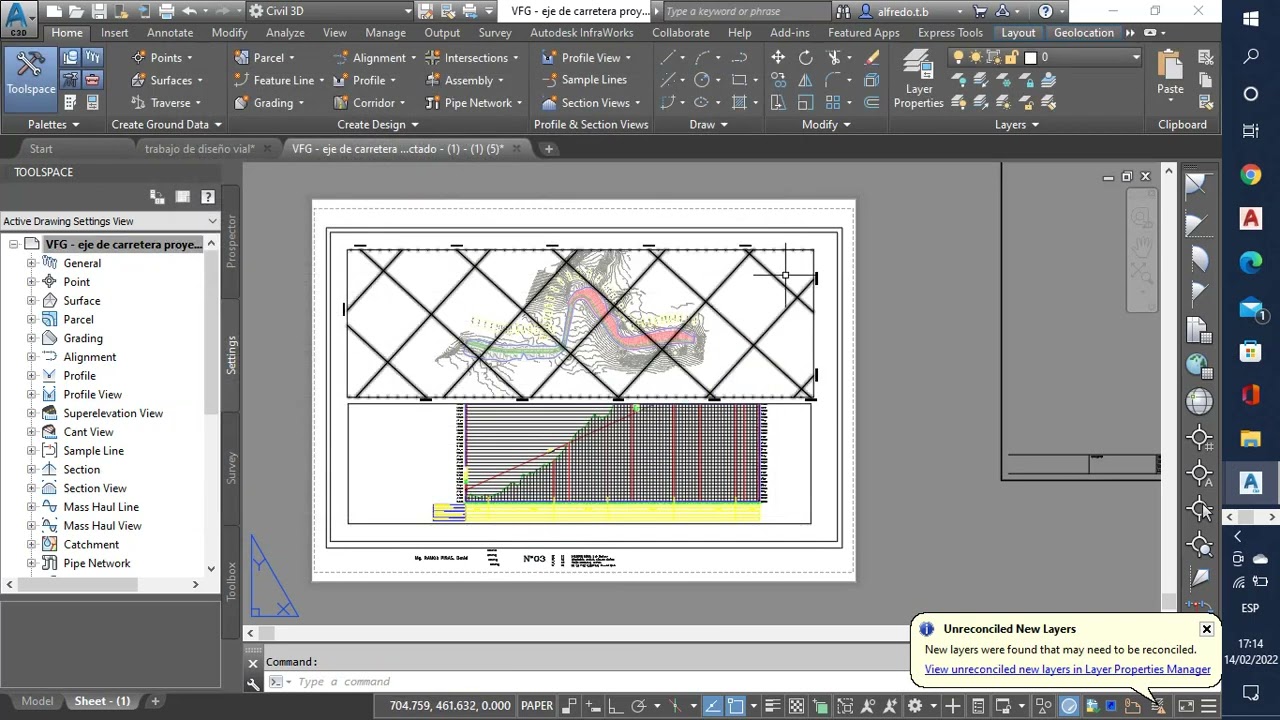Open the Customization menu icon in status bar
Viewport: 1280px width, 720px height.
(1209, 706)
